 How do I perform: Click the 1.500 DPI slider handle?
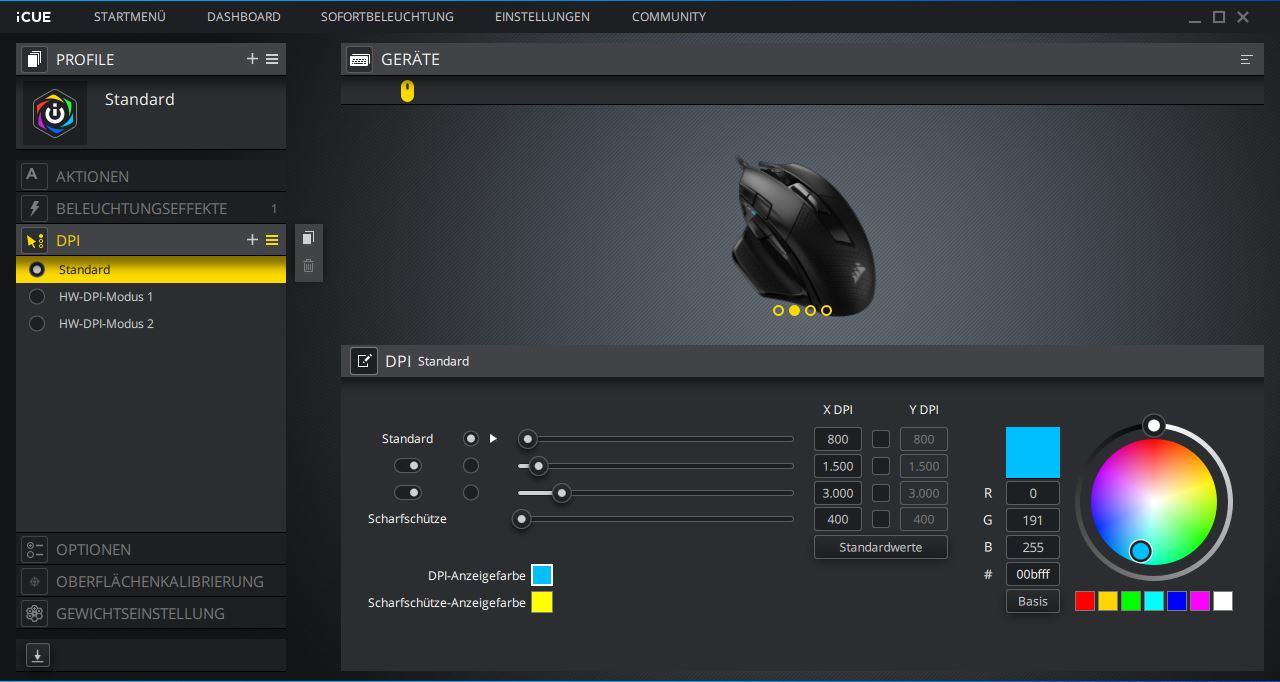[539, 465]
